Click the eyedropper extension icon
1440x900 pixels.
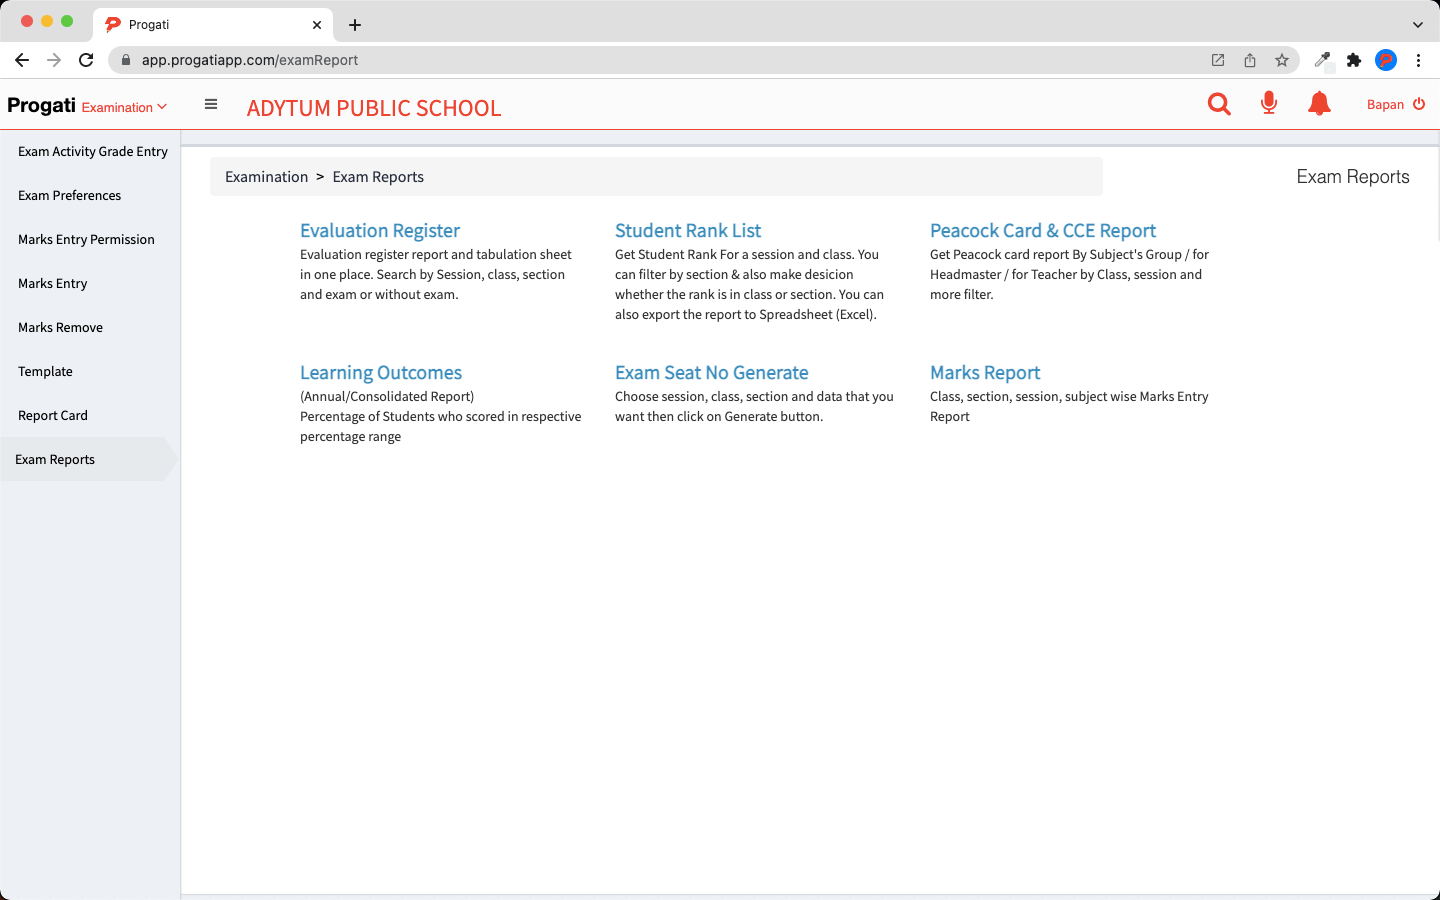[1322, 60]
